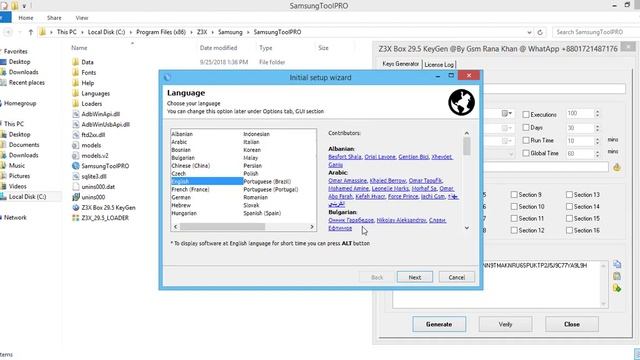640x360 pixels.
Task: Check the Section 12 checkbox
Action: click(514, 230)
